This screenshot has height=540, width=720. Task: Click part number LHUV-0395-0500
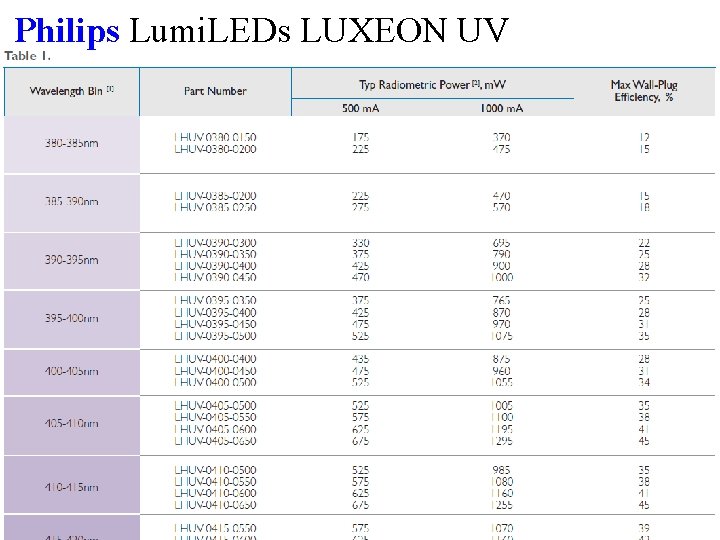pyautogui.click(x=215, y=336)
